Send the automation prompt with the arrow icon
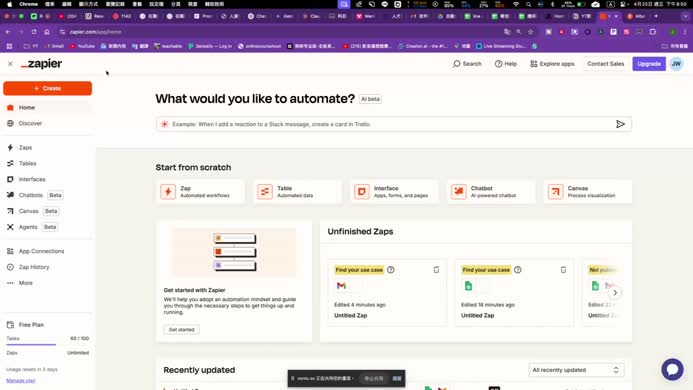Viewport: 693px width, 390px height. [x=621, y=124]
